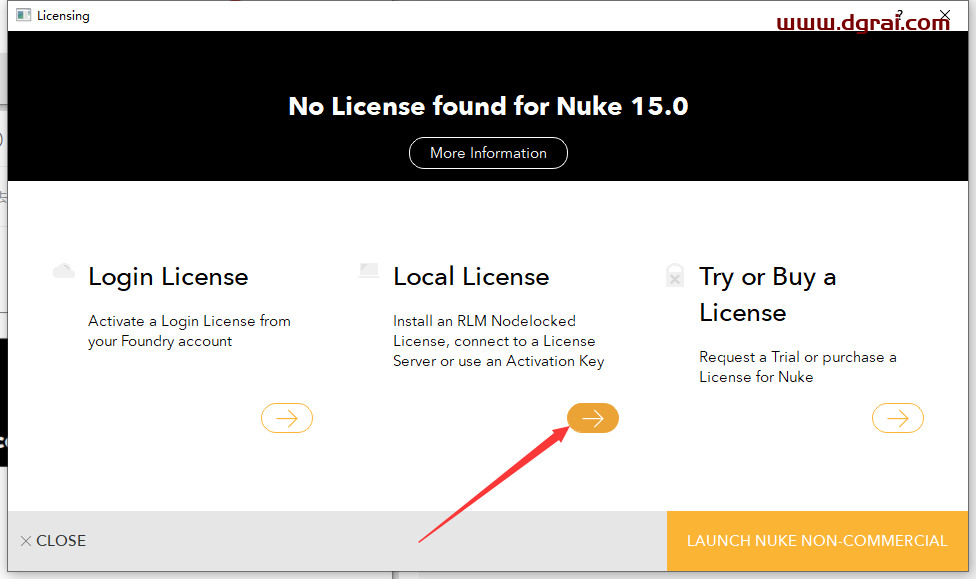
Task: Click the CLOSE button at bottom left
Action: [x=53, y=540]
